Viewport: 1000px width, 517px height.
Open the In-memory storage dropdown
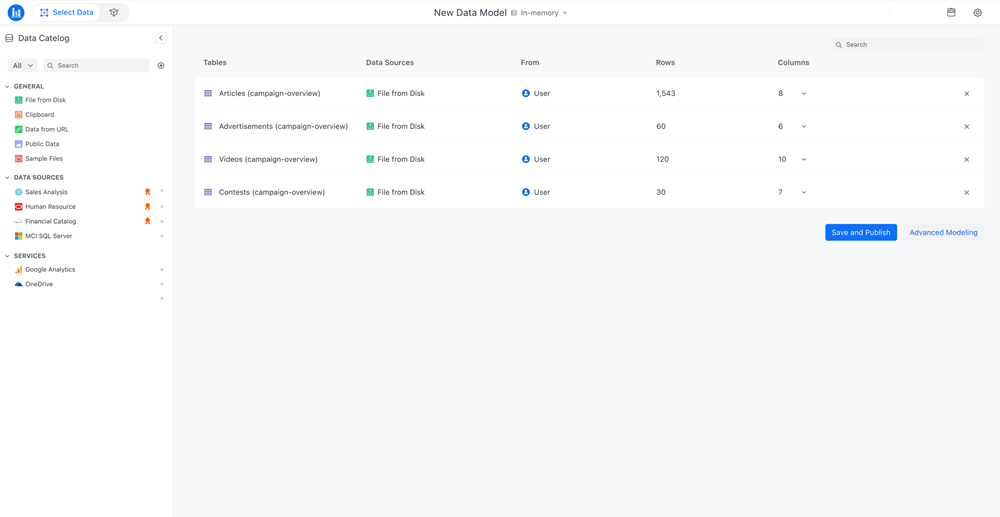click(x=544, y=13)
